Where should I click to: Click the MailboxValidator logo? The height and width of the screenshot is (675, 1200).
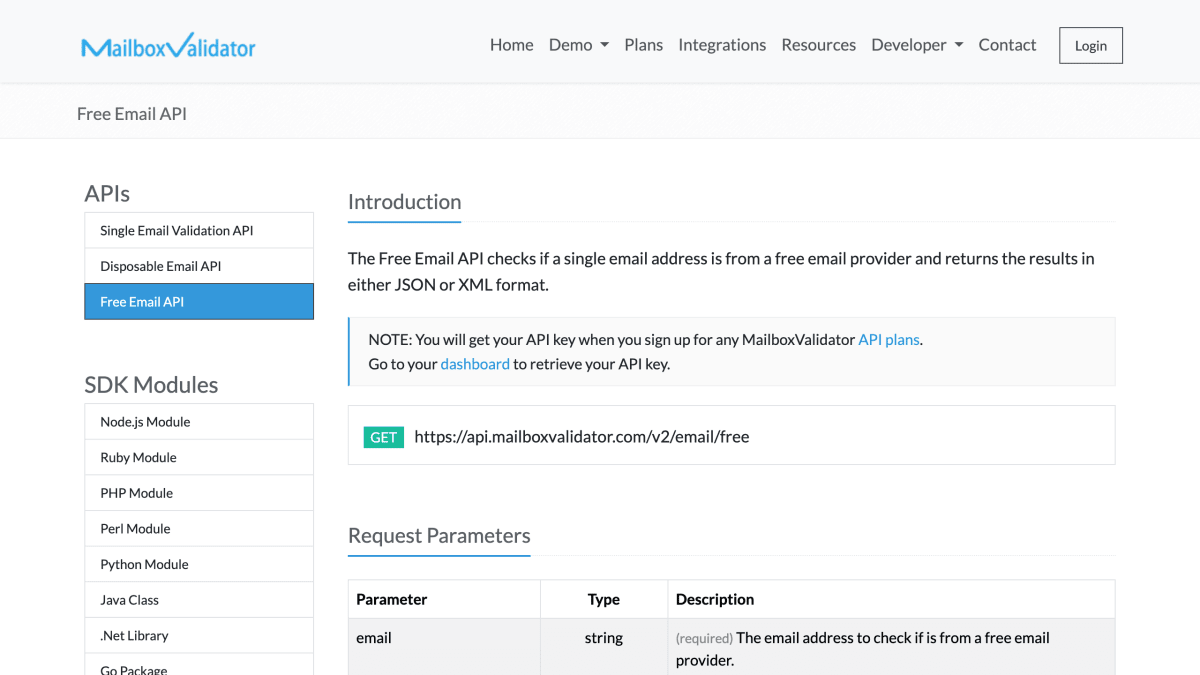click(168, 45)
